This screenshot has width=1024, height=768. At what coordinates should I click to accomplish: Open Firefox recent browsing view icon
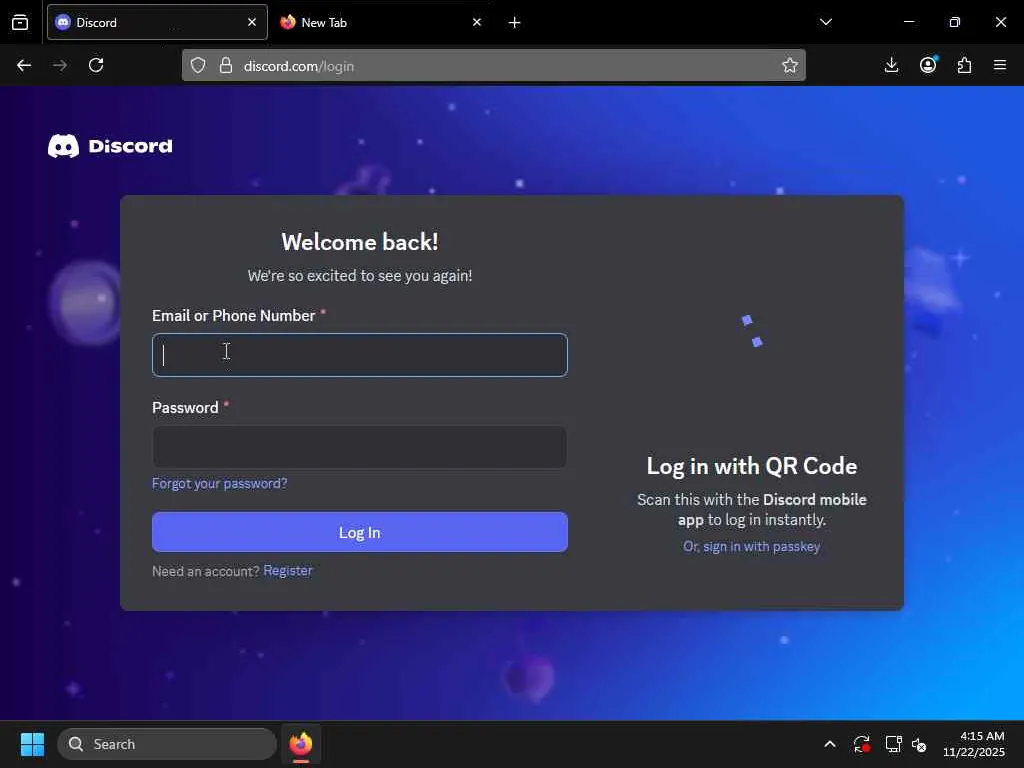click(x=20, y=22)
